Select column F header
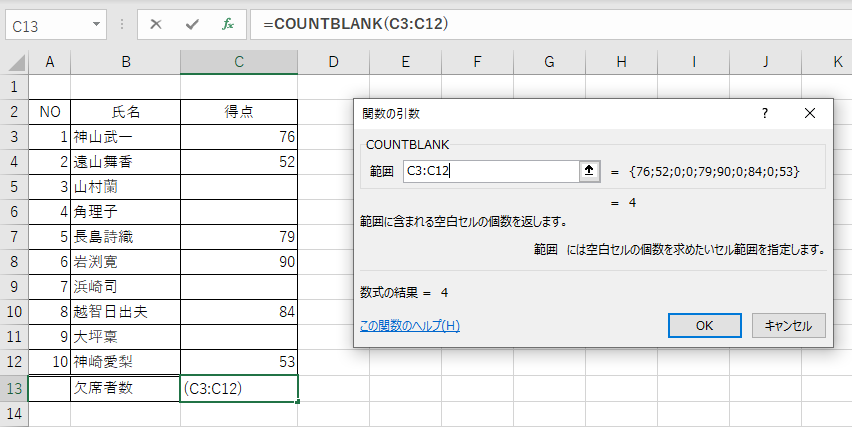852x427 pixels. tap(477, 62)
